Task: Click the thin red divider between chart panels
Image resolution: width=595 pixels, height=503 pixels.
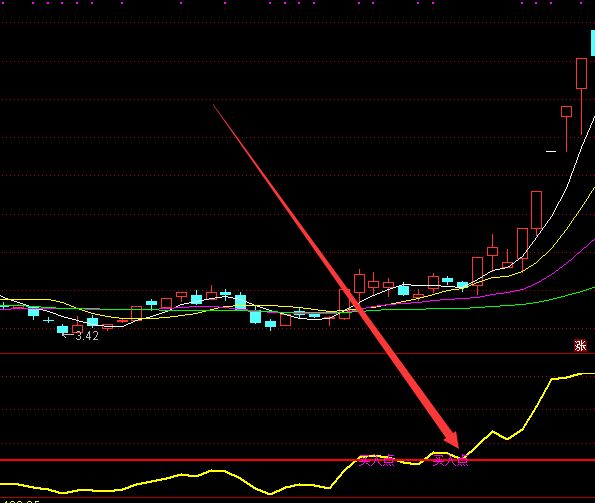Action: tap(298, 354)
